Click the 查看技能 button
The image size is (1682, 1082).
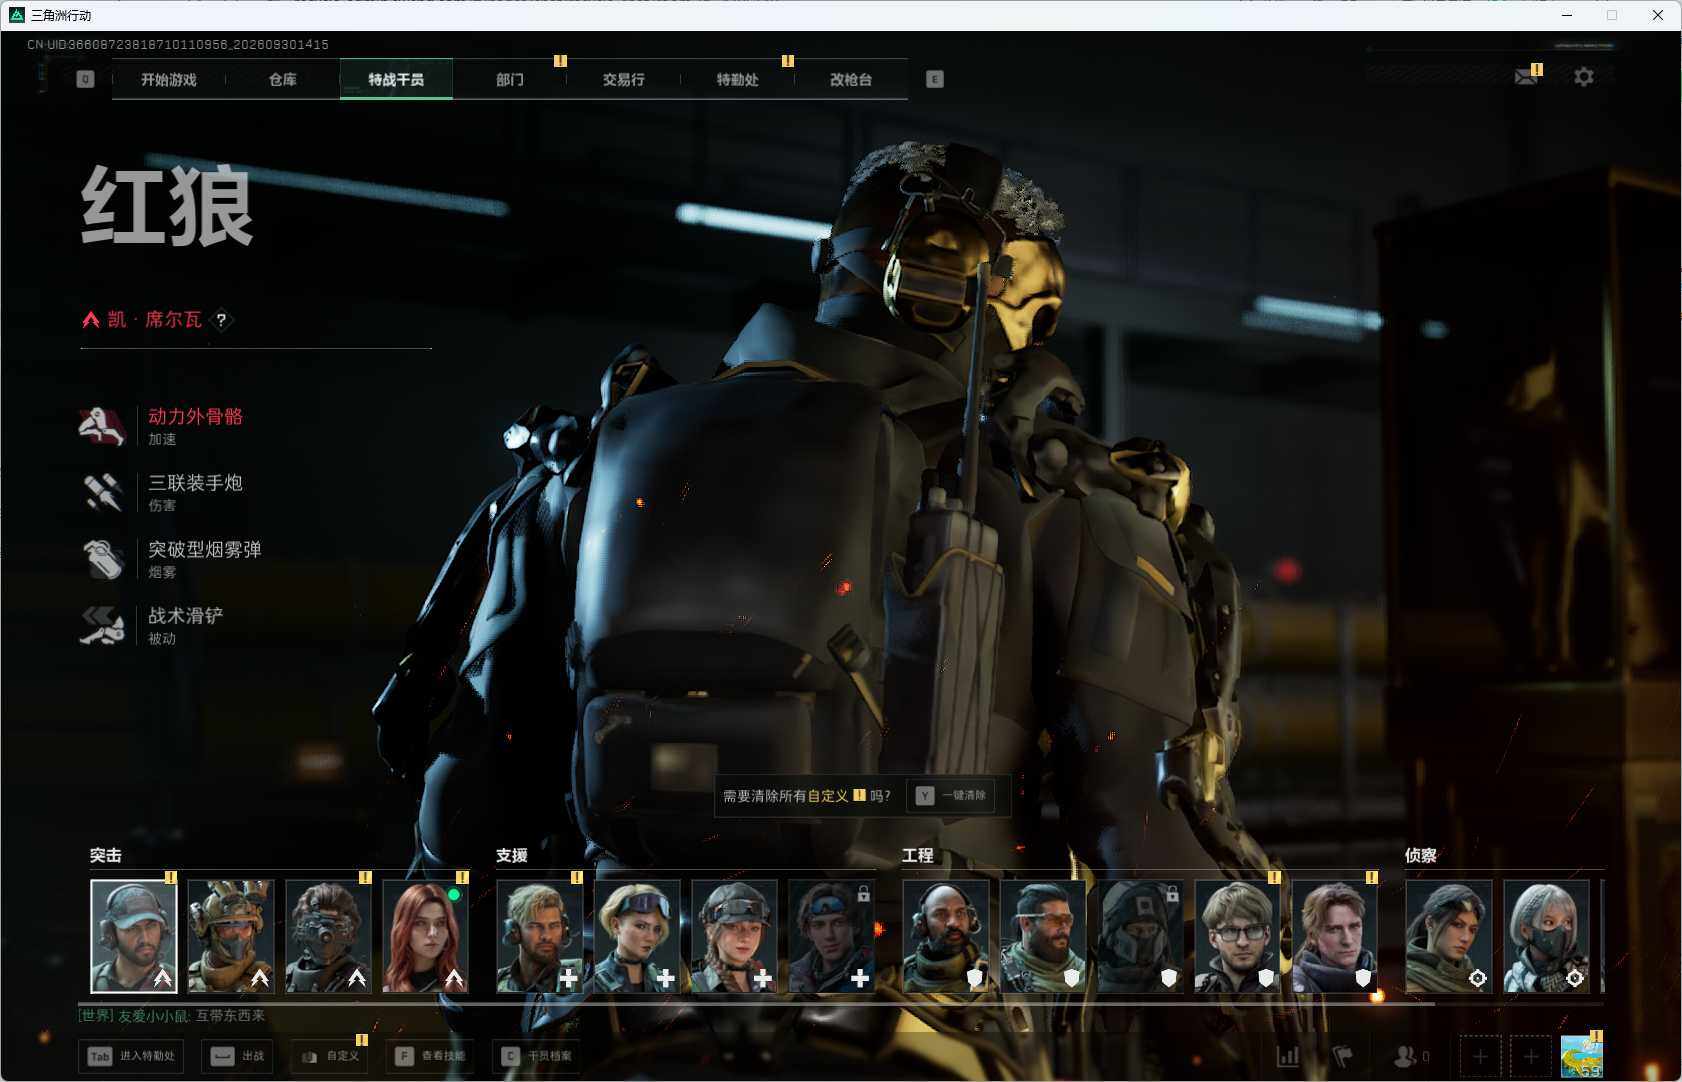[x=431, y=1056]
